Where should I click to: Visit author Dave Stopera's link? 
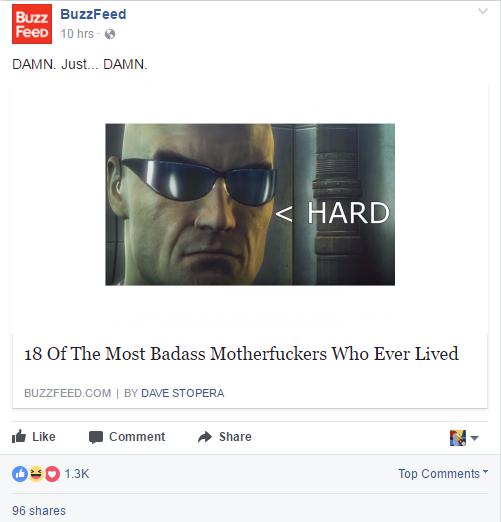[x=183, y=393]
